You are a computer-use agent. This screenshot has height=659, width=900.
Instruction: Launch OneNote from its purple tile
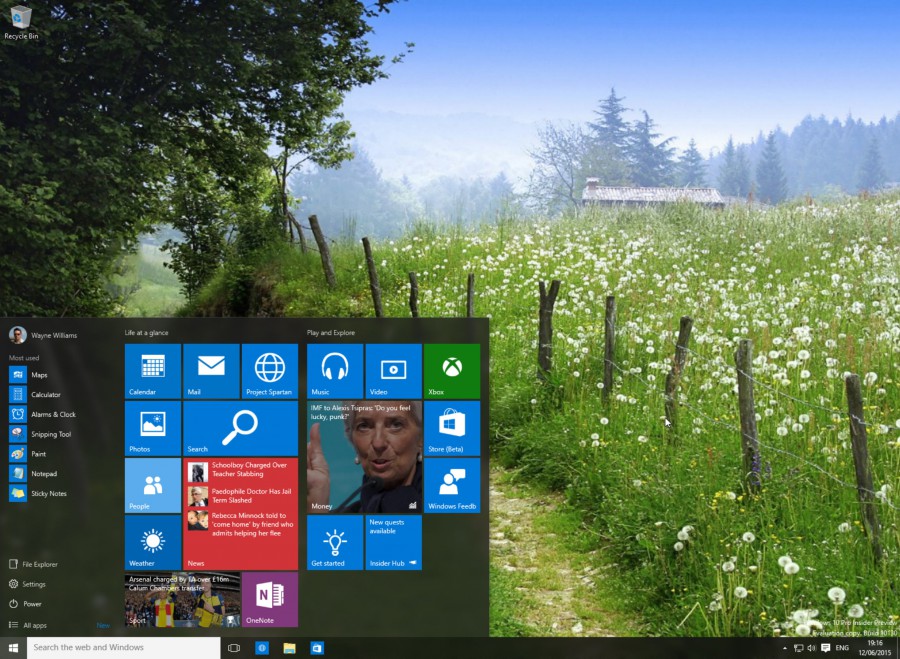tap(269, 600)
